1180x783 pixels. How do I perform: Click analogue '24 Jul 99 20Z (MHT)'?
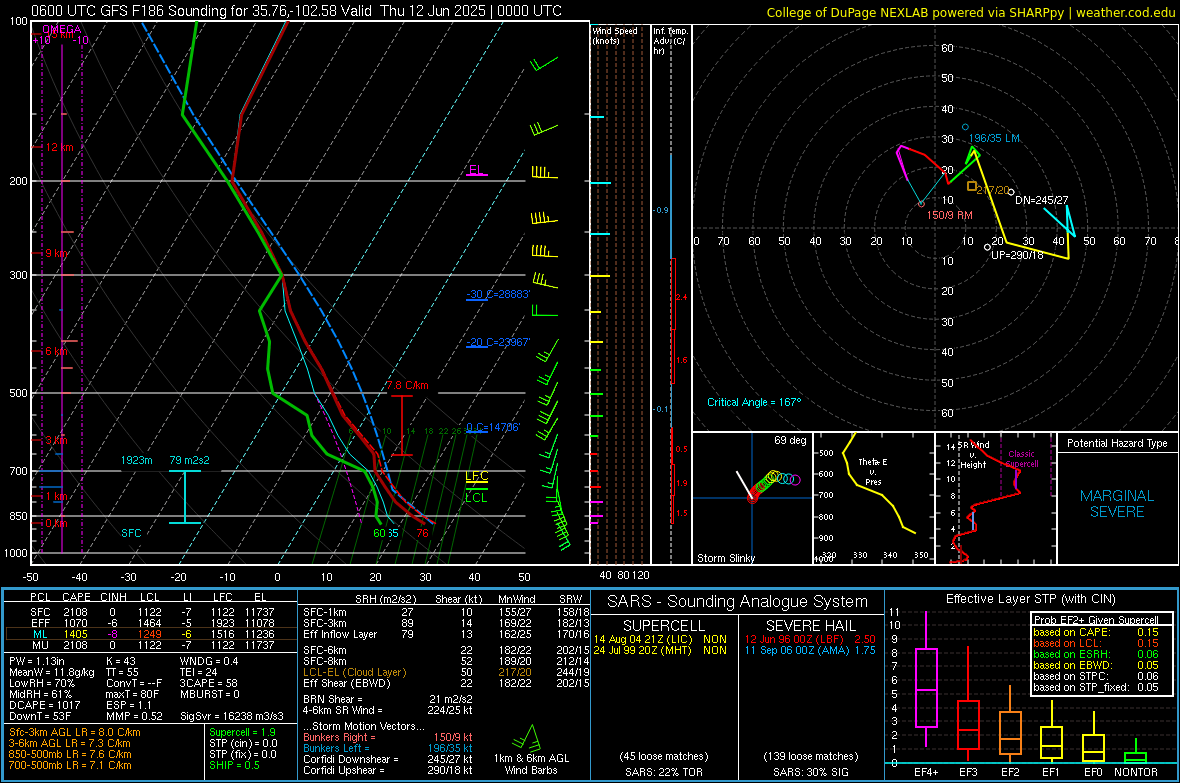[x=642, y=650]
